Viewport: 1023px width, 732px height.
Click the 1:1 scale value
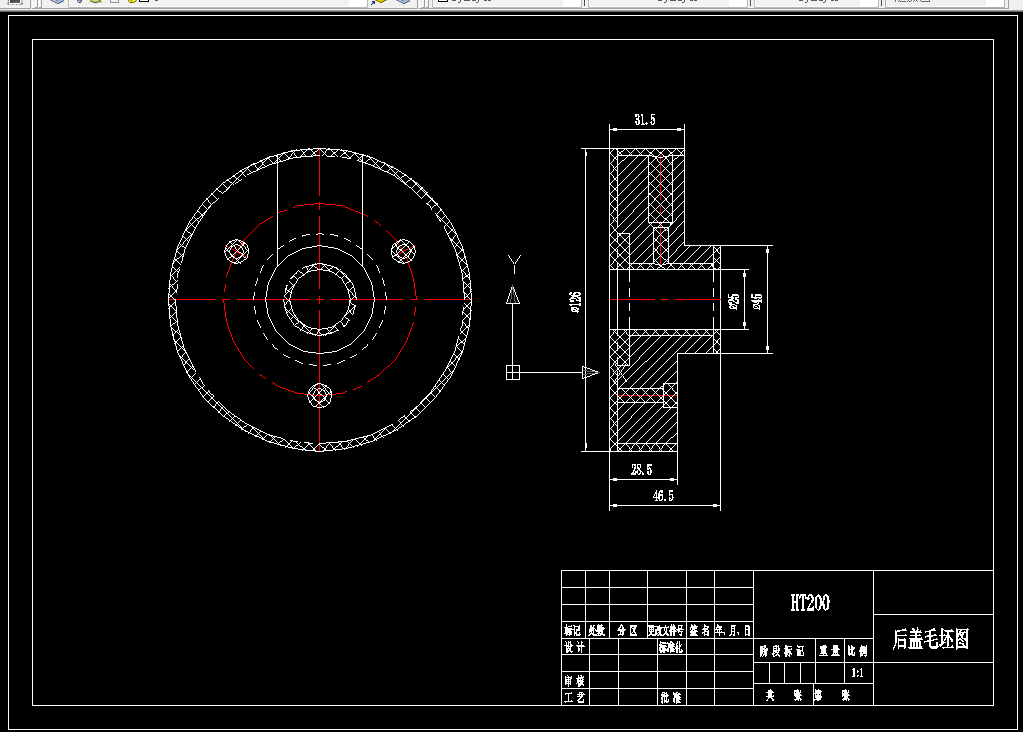point(857,673)
